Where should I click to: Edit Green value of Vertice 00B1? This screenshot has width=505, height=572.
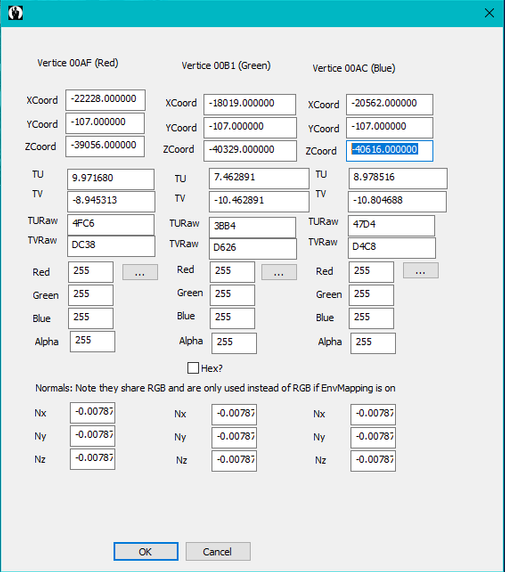pyautogui.click(x=232, y=295)
